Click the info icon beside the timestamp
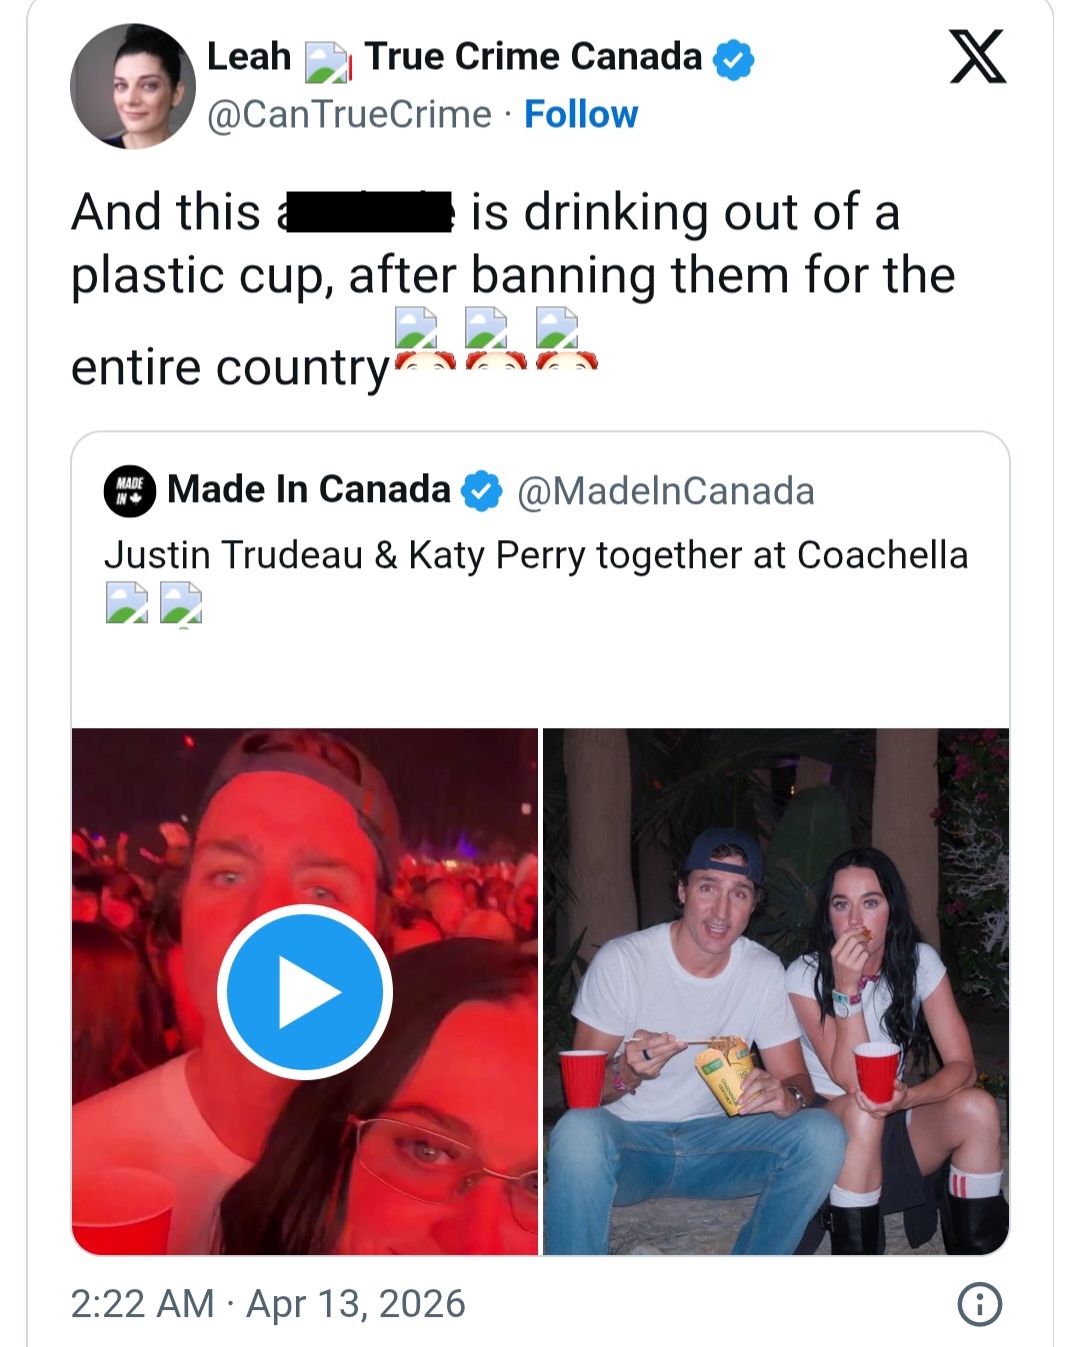The height and width of the screenshot is (1347, 1080). 979,1304
